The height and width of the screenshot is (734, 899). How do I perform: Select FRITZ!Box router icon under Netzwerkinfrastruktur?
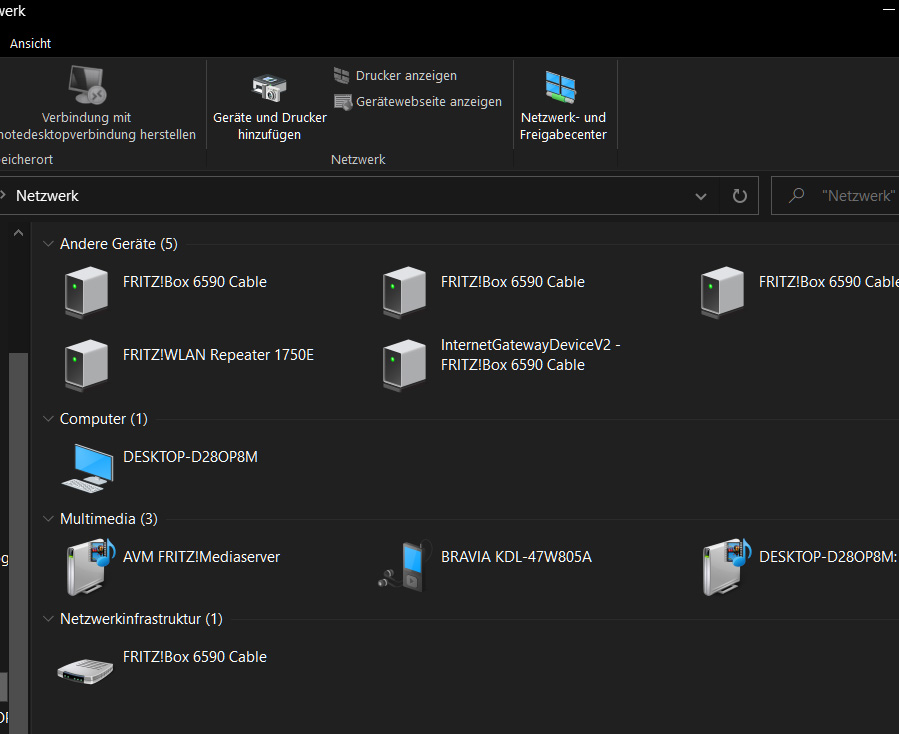pyautogui.click(x=85, y=670)
